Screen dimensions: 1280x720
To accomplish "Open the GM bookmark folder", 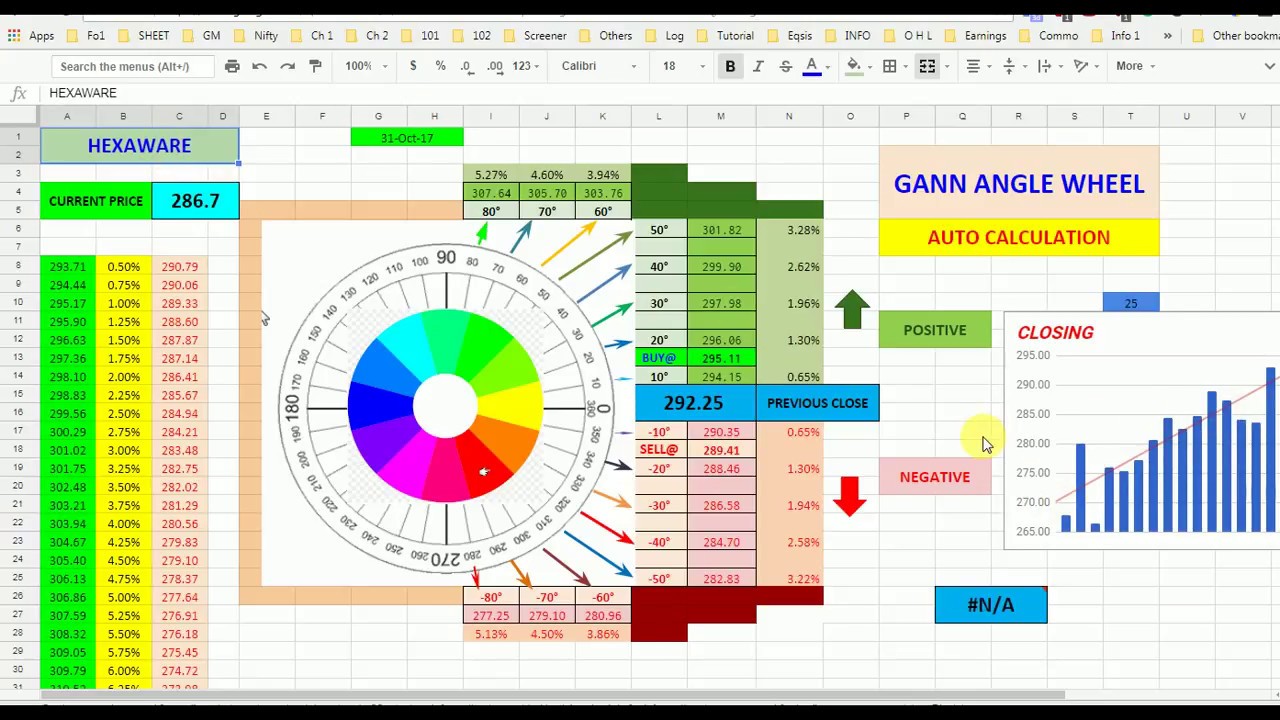I will coord(201,36).
